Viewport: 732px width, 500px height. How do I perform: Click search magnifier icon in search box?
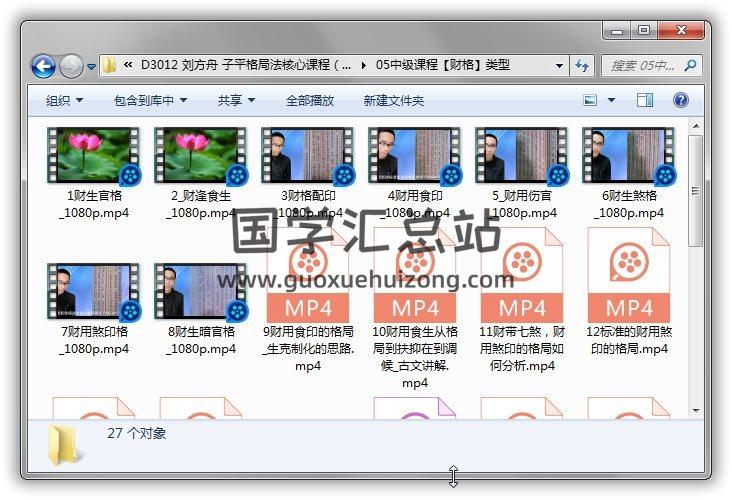pyautogui.click(x=690, y=66)
